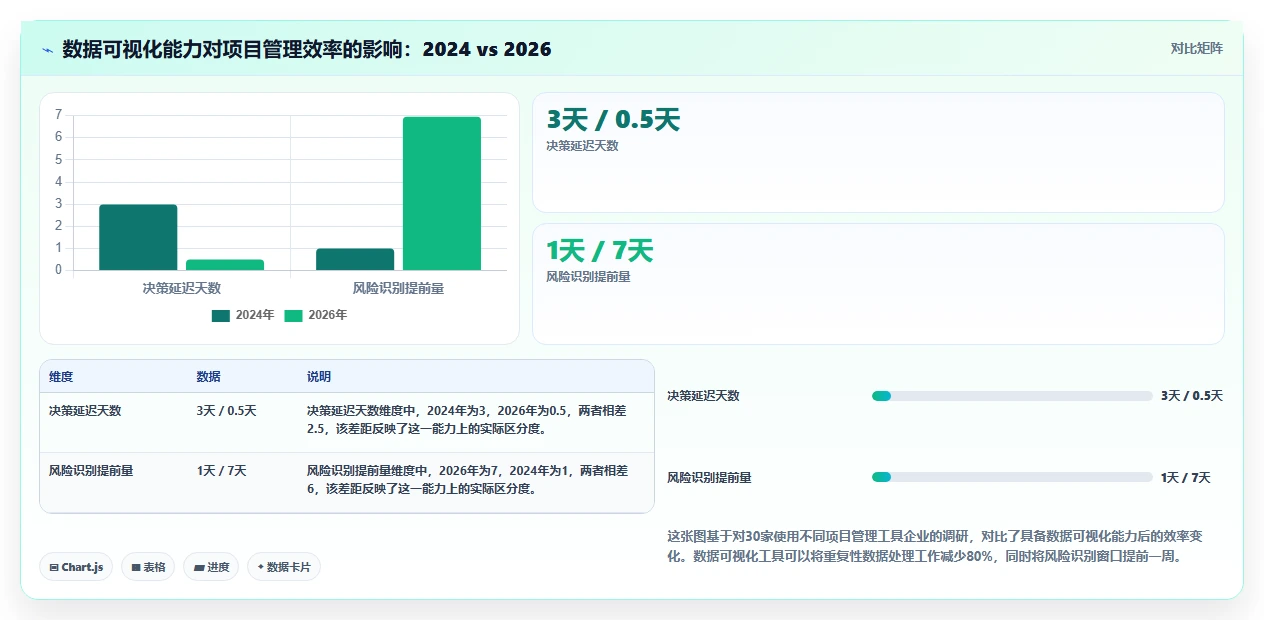Click the 数据卡片 tag chip
This screenshot has width=1264, height=620.
[x=284, y=567]
